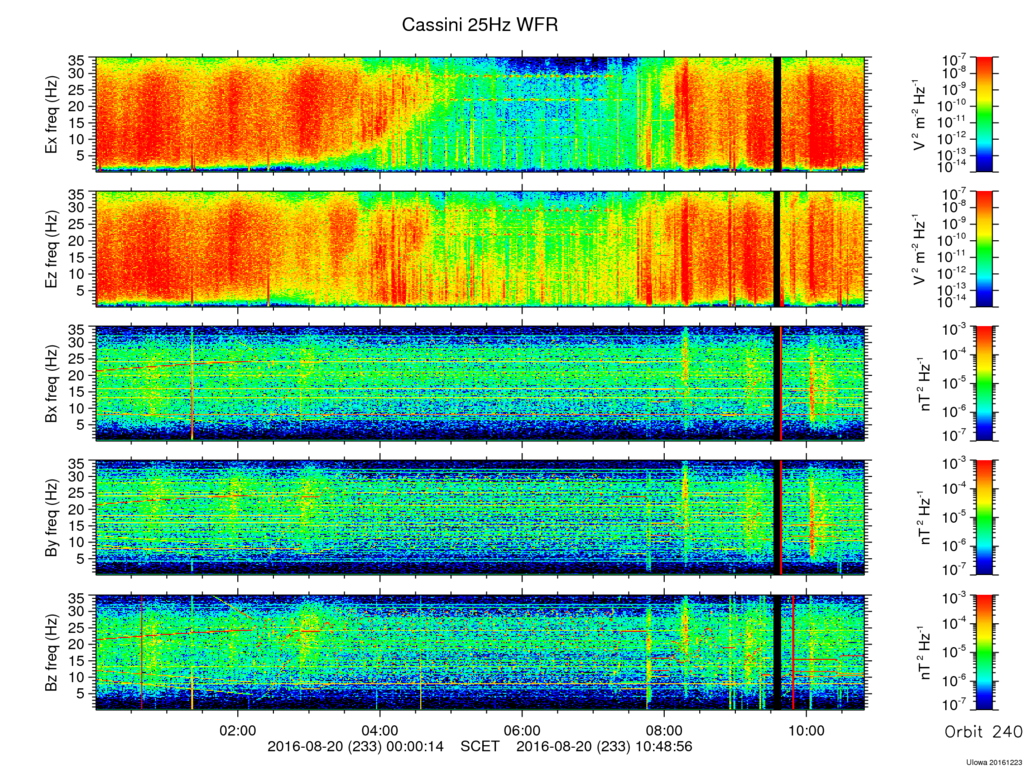This screenshot has width=1024, height=767.
Task: Click the 'Cassini 25Hz WFR' plot title
Action: [480, 25]
